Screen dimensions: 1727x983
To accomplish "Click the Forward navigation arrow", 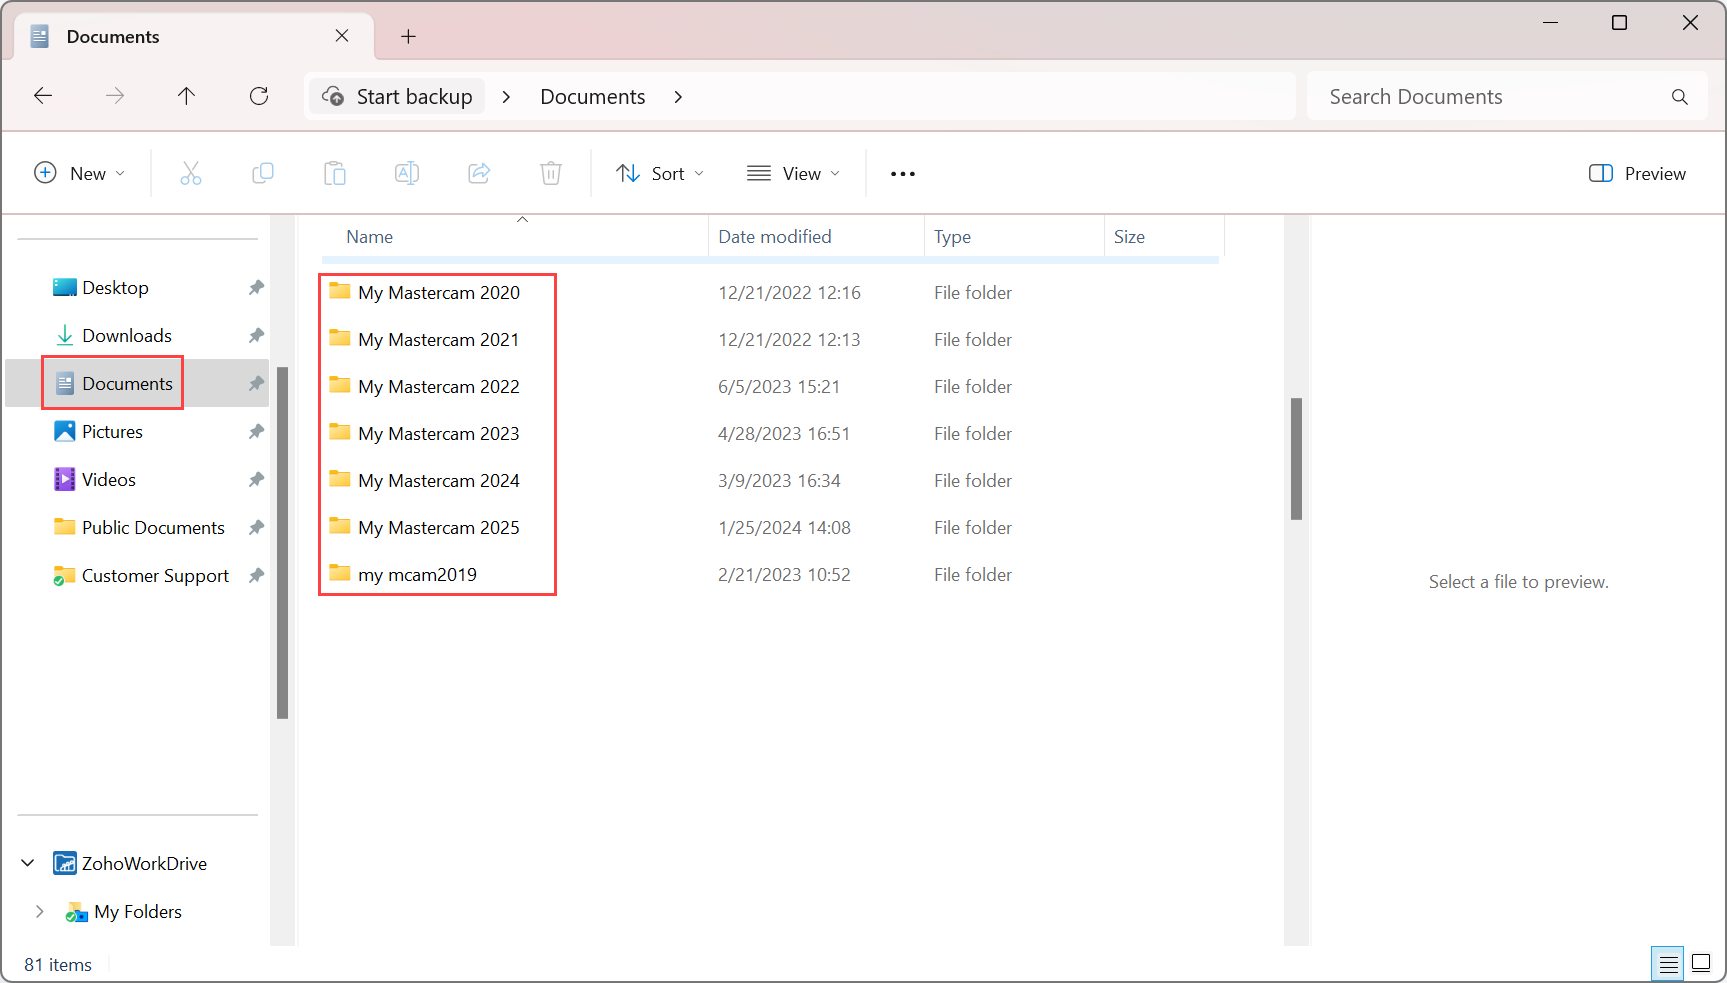I will point(115,96).
